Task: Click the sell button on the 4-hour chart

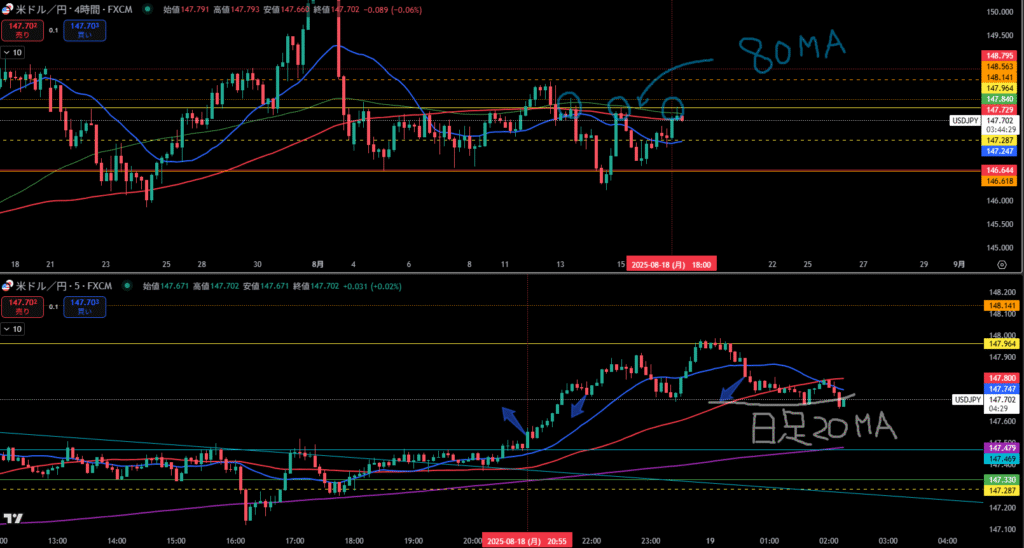Action: [x=21, y=28]
